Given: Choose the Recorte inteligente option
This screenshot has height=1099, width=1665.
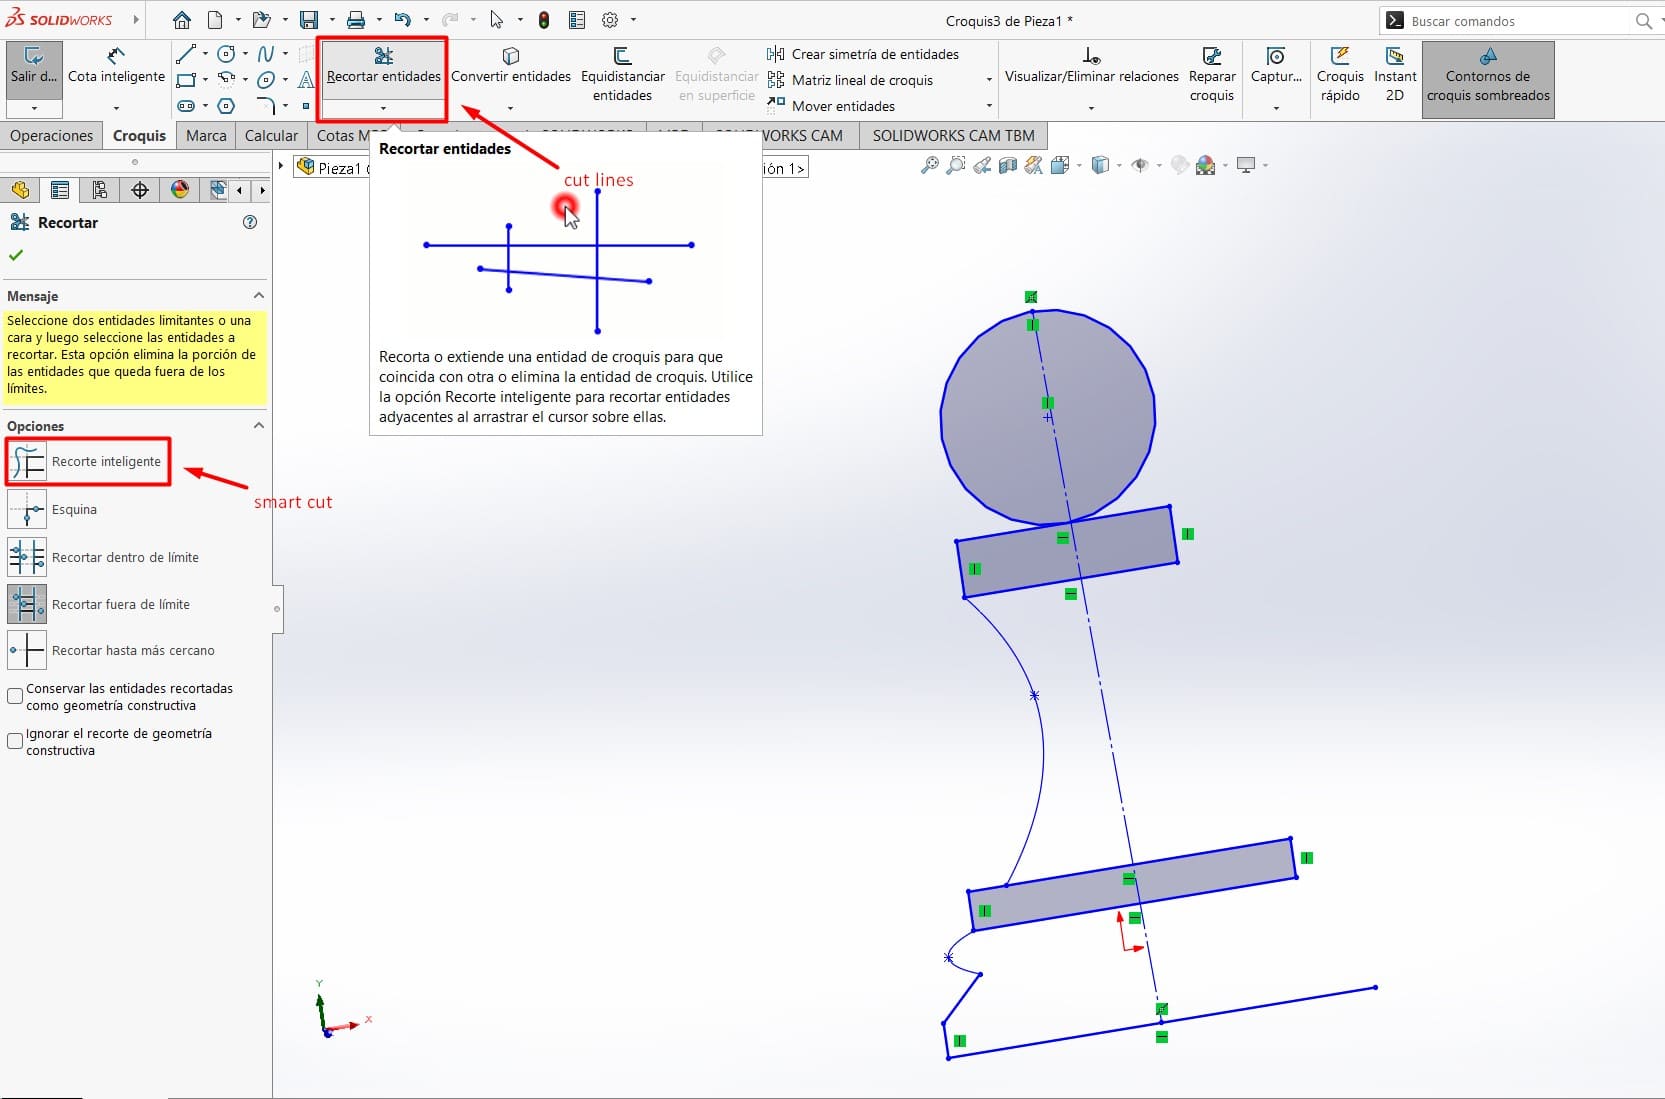Looking at the screenshot, I should 88,461.
